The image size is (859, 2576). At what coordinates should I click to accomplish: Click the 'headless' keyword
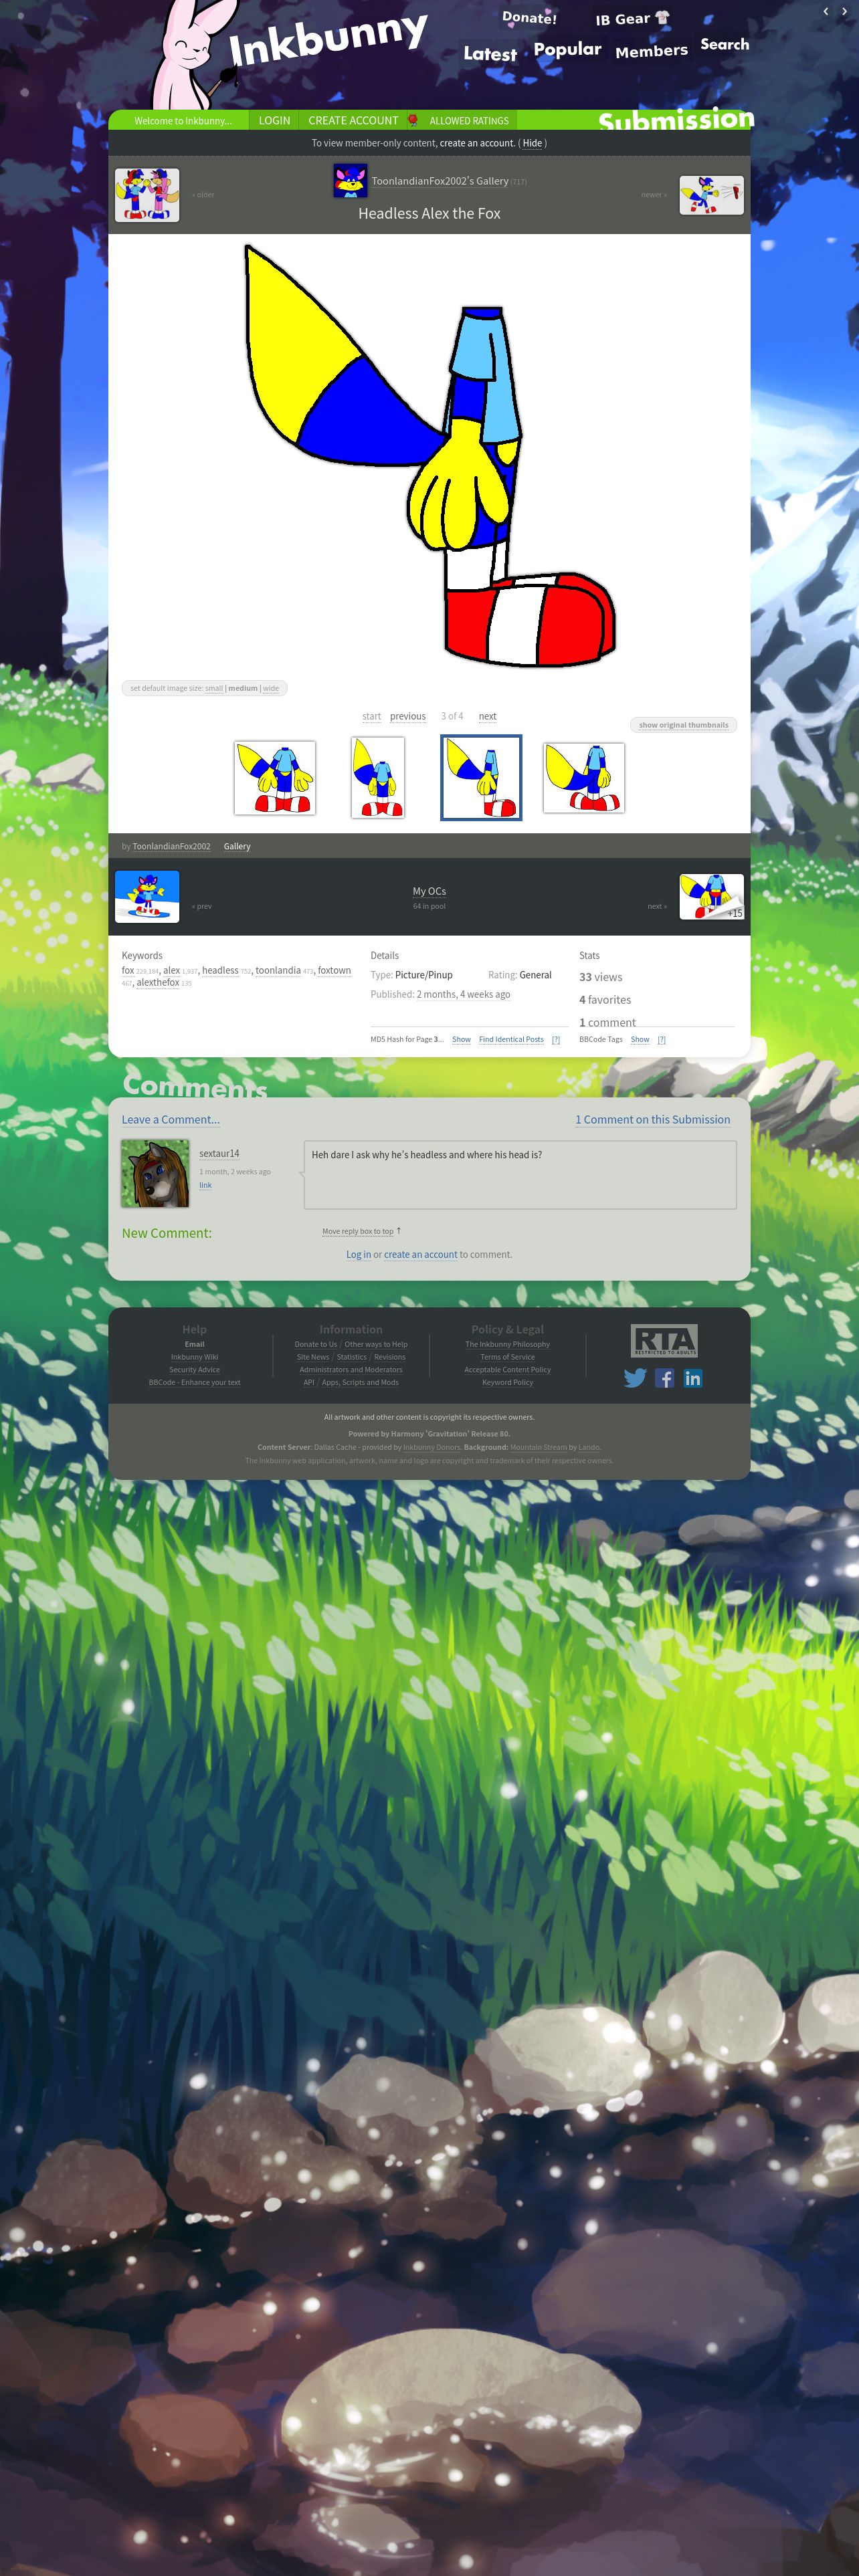220,970
